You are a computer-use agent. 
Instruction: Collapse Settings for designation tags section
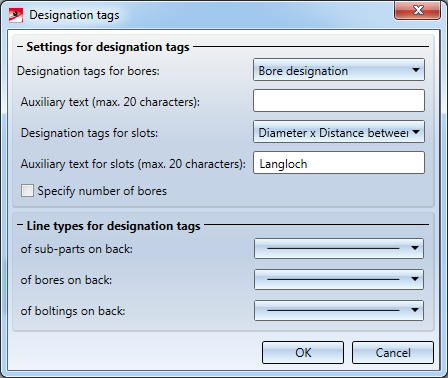[20, 47]
